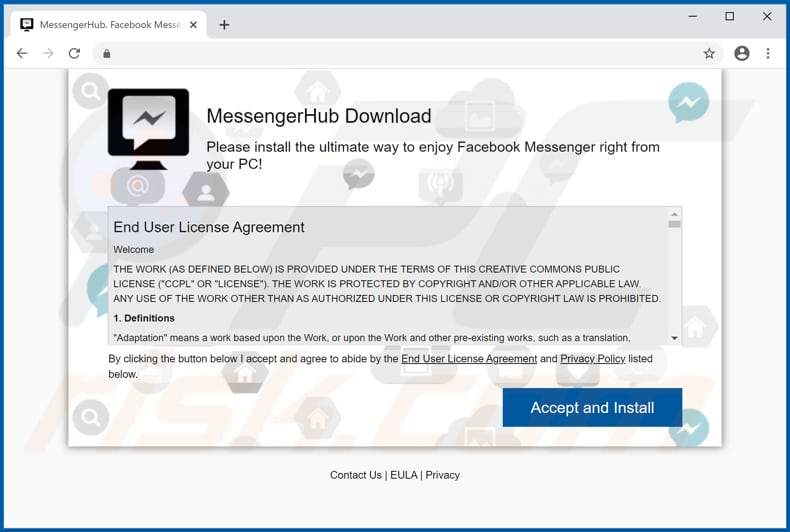Click the '1. Definitions' heading in the license

point(144,318)
